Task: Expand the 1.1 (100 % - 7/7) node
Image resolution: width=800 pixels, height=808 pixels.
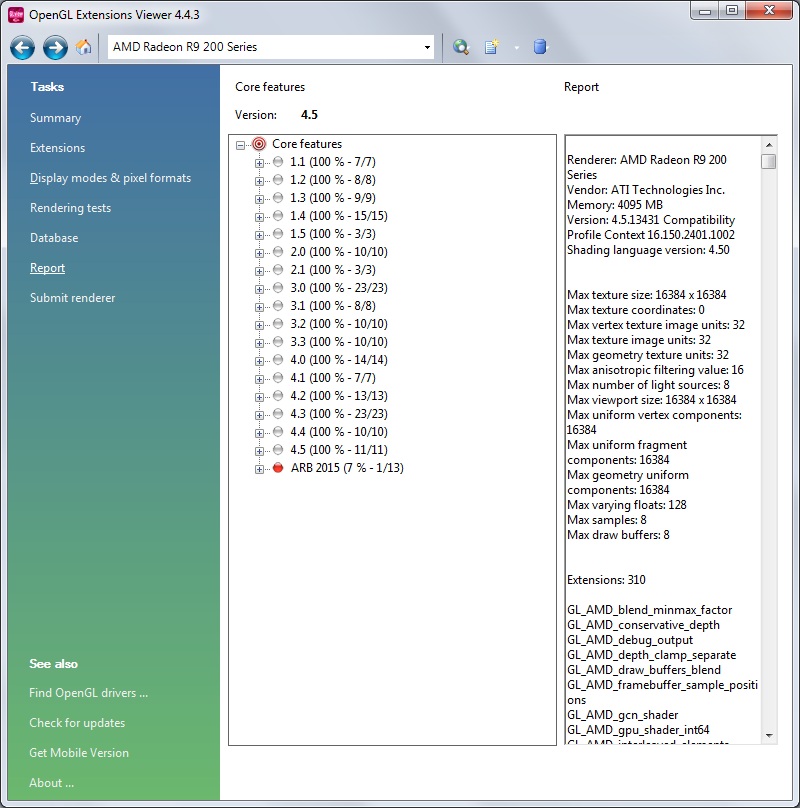Action: click(259, 163)
